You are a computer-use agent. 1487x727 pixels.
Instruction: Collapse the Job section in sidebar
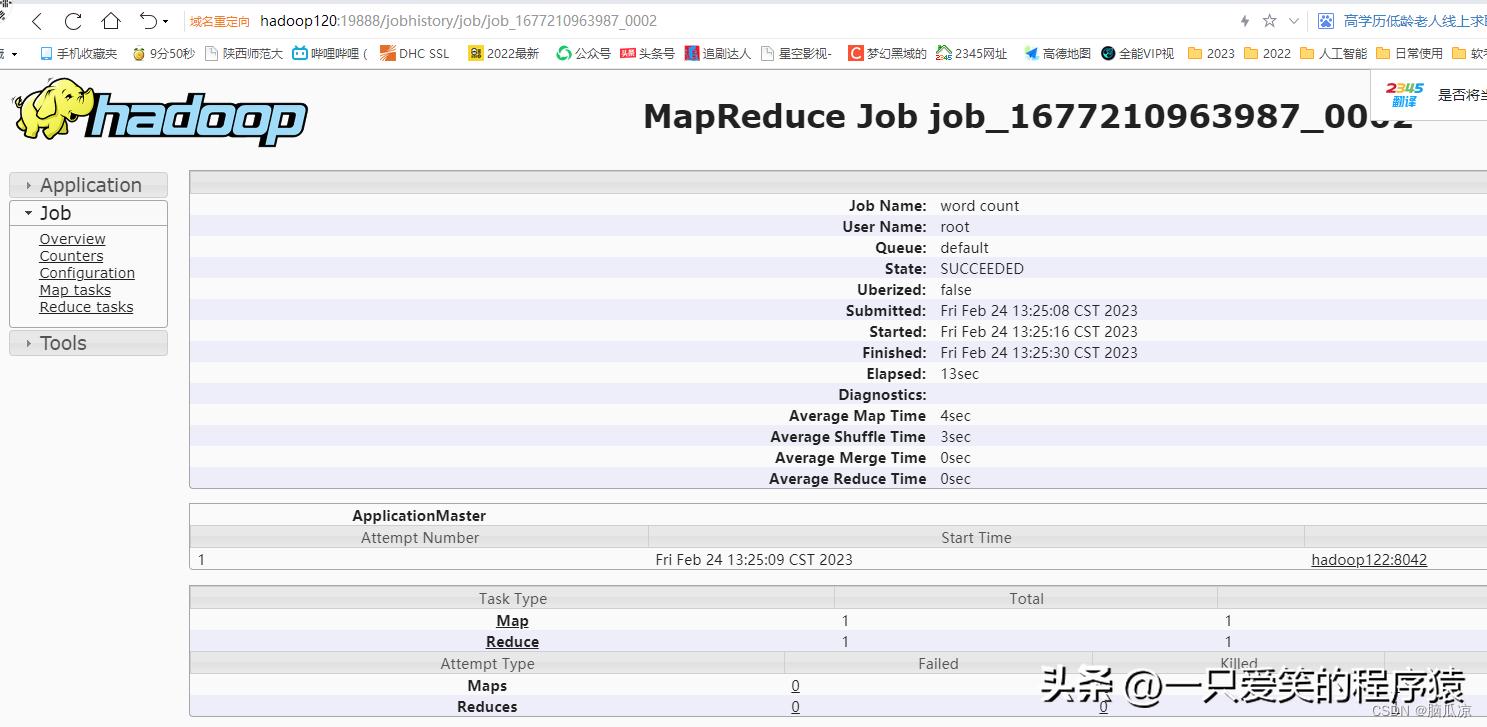55,213
